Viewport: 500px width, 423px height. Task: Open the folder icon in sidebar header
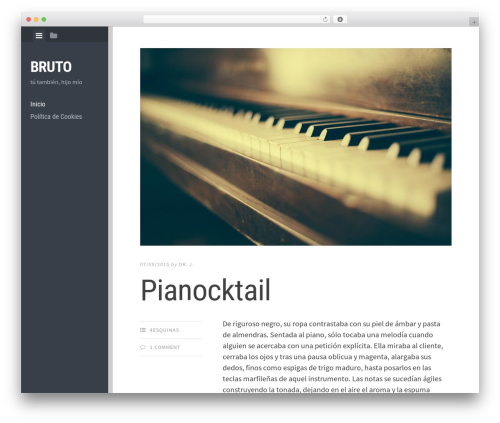coord(53,35)
